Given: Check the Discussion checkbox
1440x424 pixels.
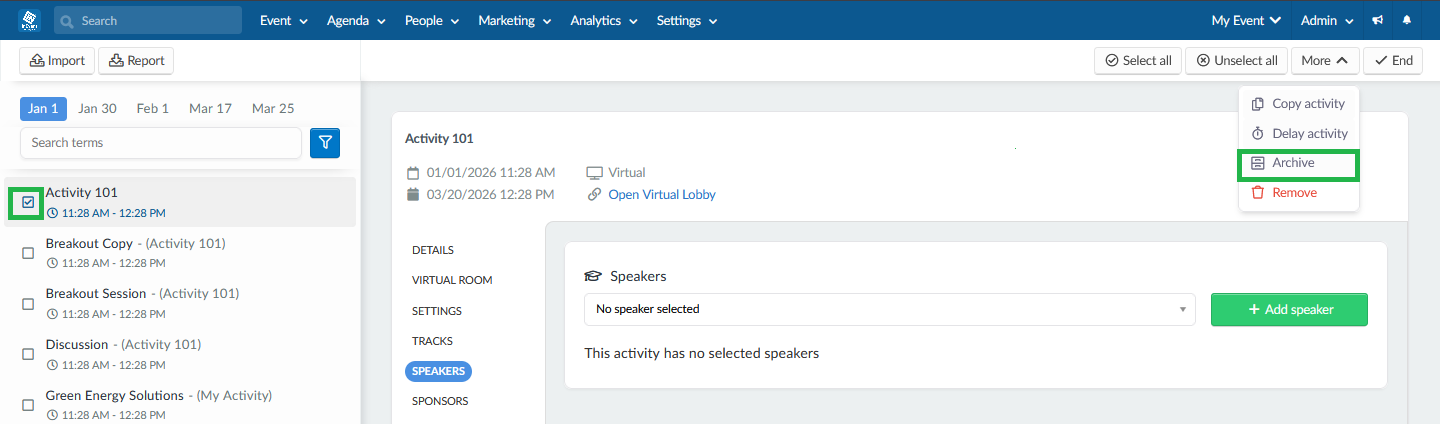Looking at the screenshot, I should click(28, 354).
